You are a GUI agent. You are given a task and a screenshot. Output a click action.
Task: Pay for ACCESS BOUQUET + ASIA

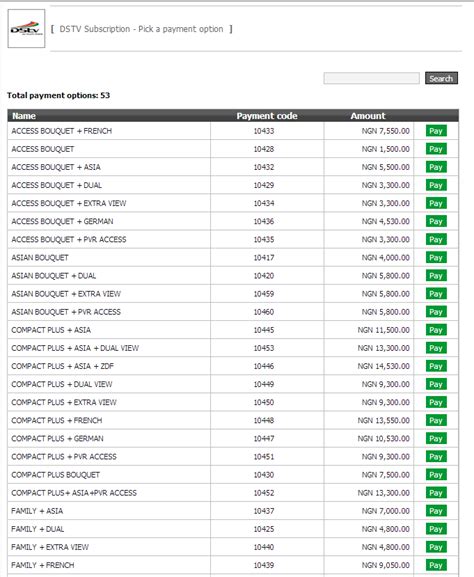tap(436, 167)
